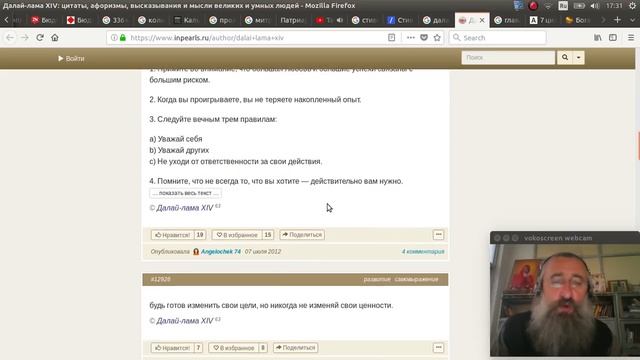640x360 pixels.
Task: Save page to Pocket
Action: click(424, 38)
